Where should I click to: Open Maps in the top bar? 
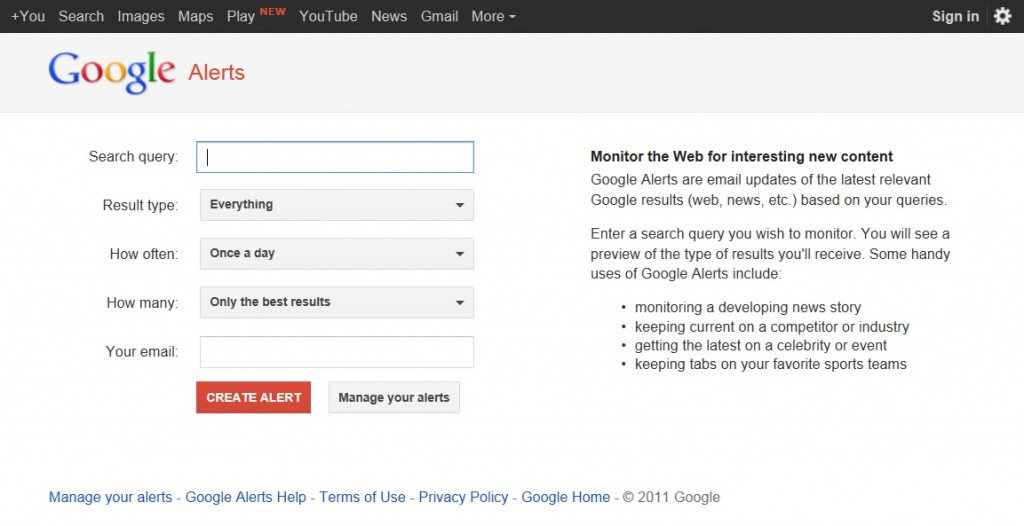[x=195, y=16]
